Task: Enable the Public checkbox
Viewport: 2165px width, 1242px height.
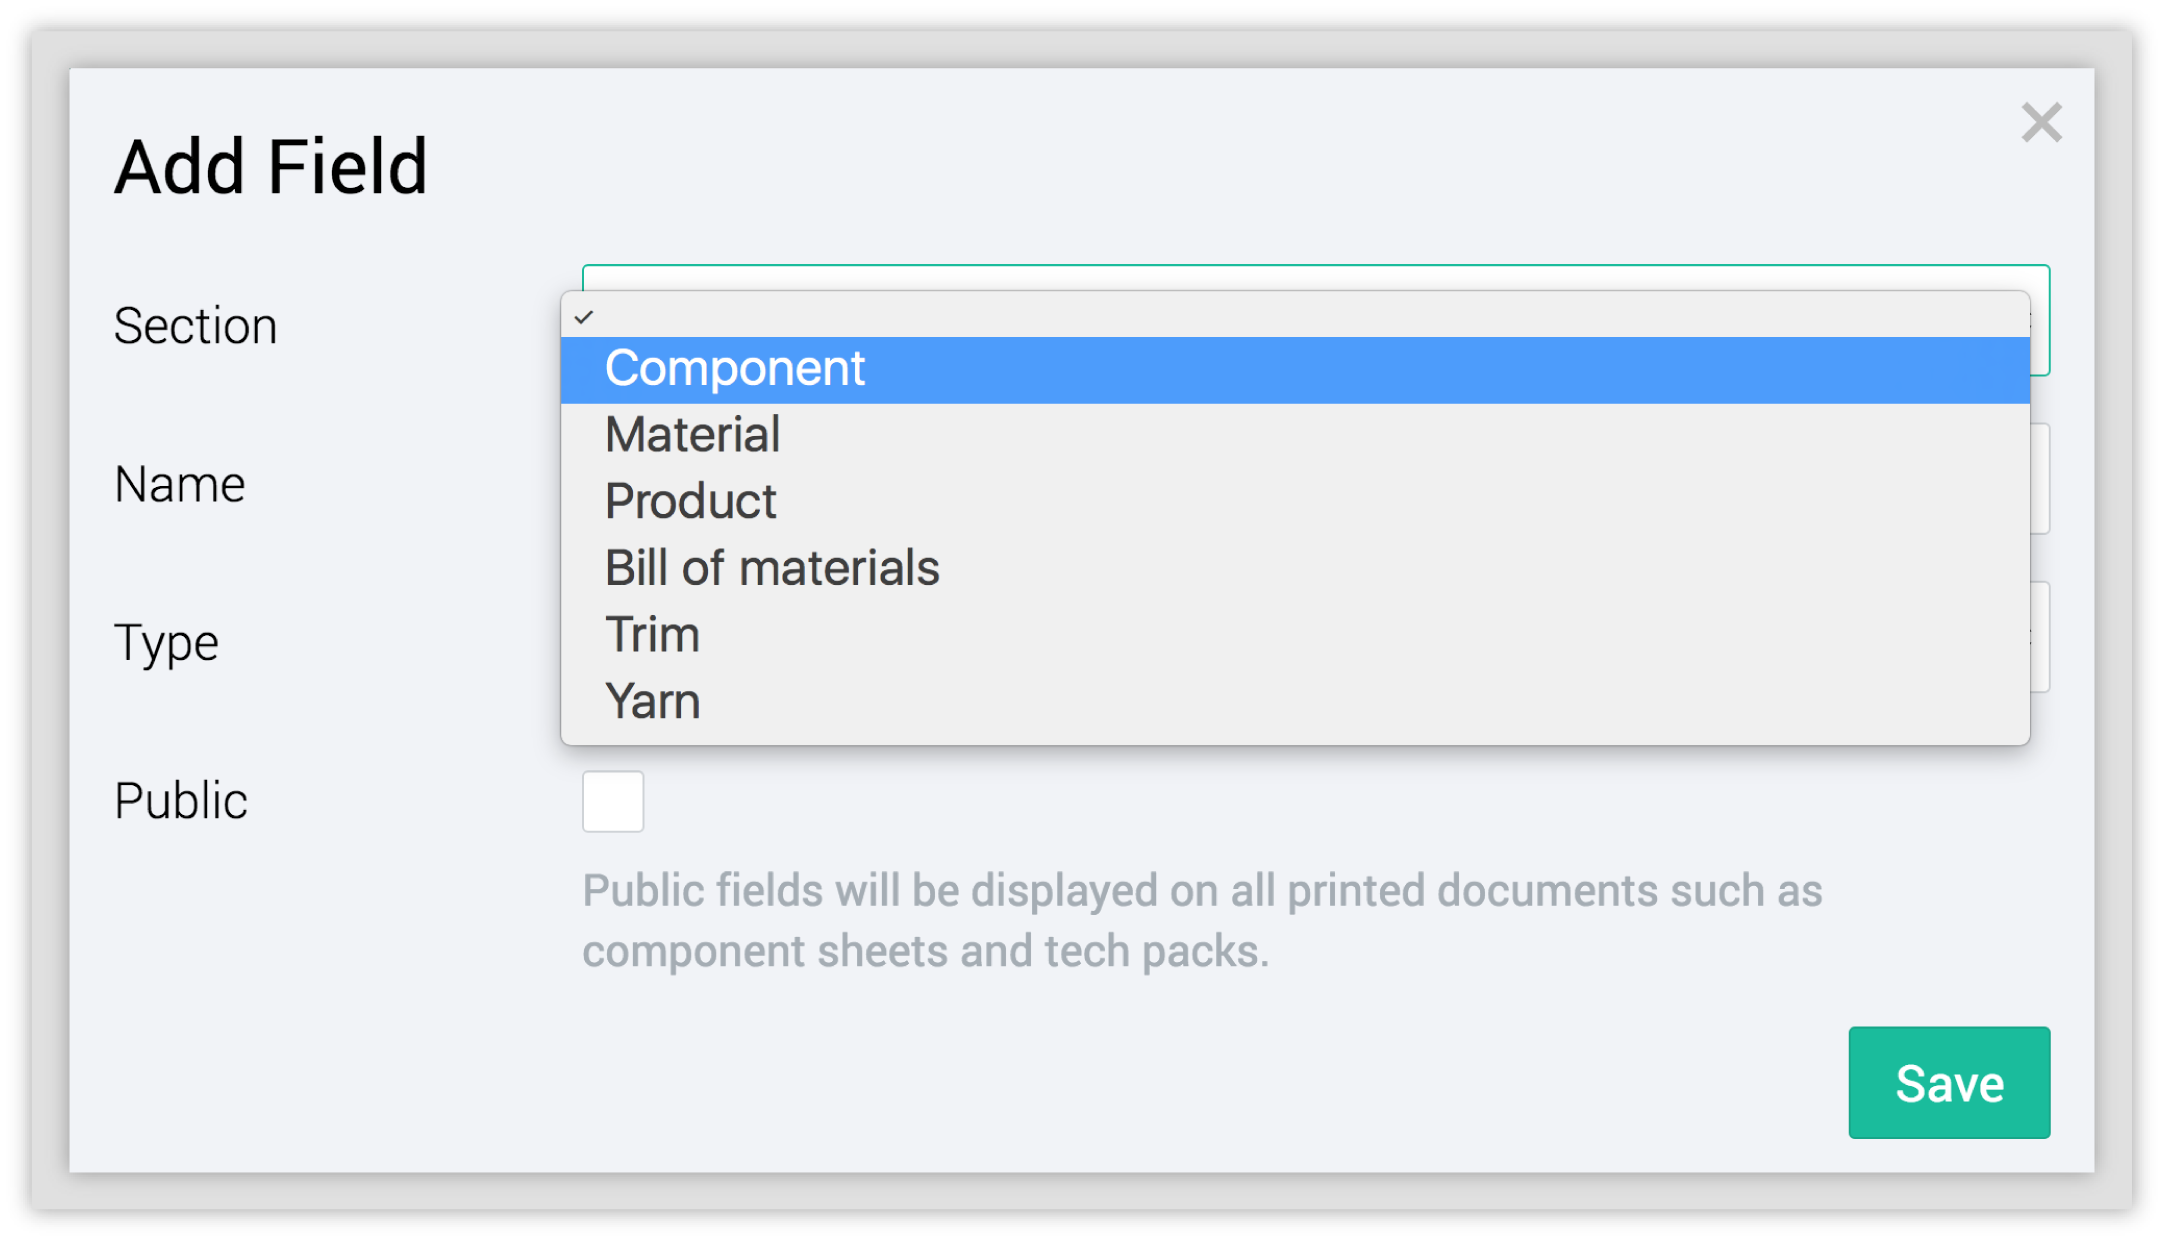Action: pyautogui.click(x=613, y=801)
